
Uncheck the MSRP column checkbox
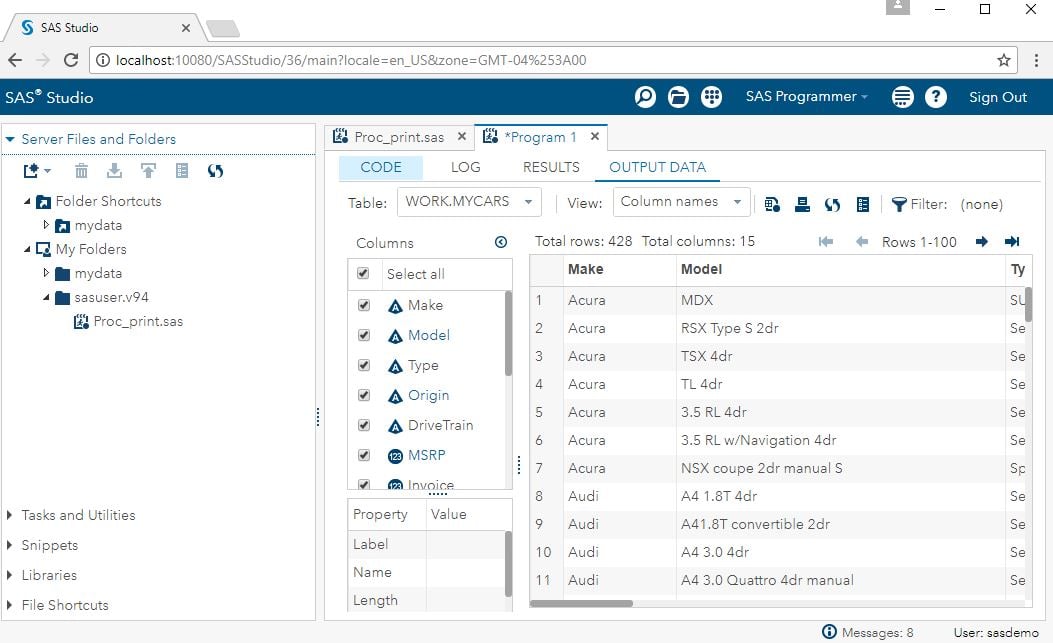(364, 455)
